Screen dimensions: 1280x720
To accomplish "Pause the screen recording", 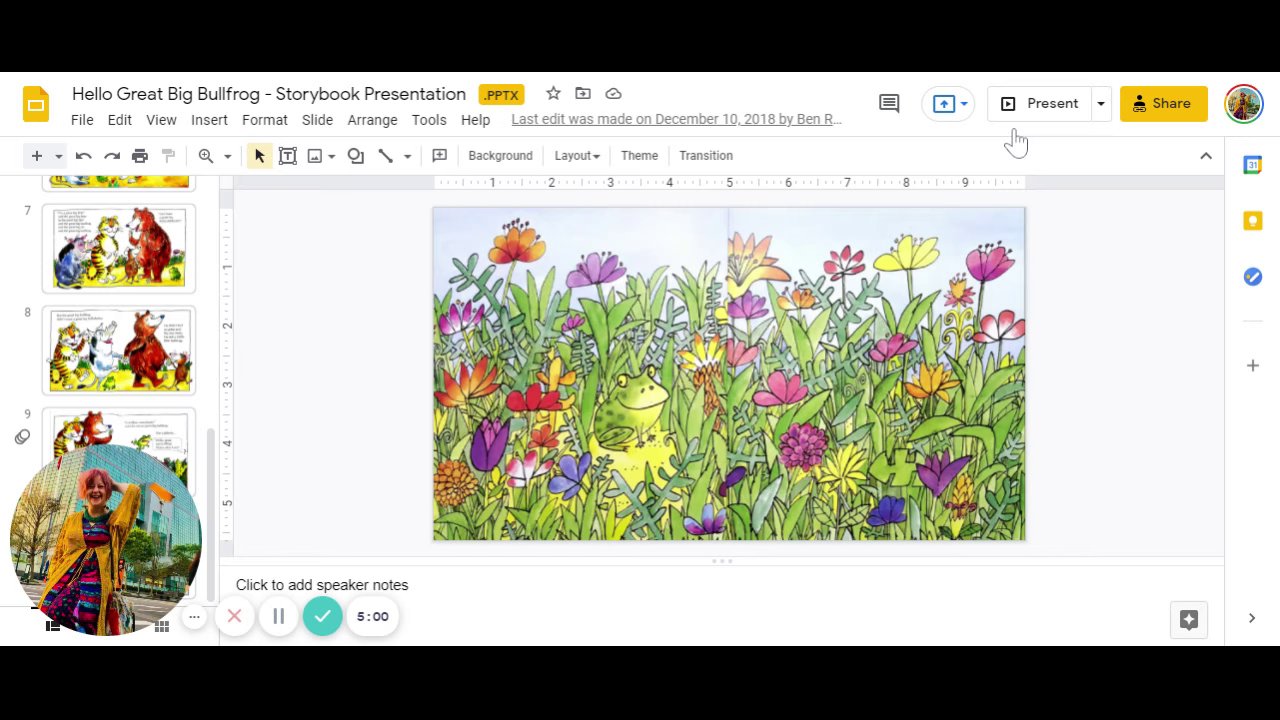I will click(x=279, y=617).
